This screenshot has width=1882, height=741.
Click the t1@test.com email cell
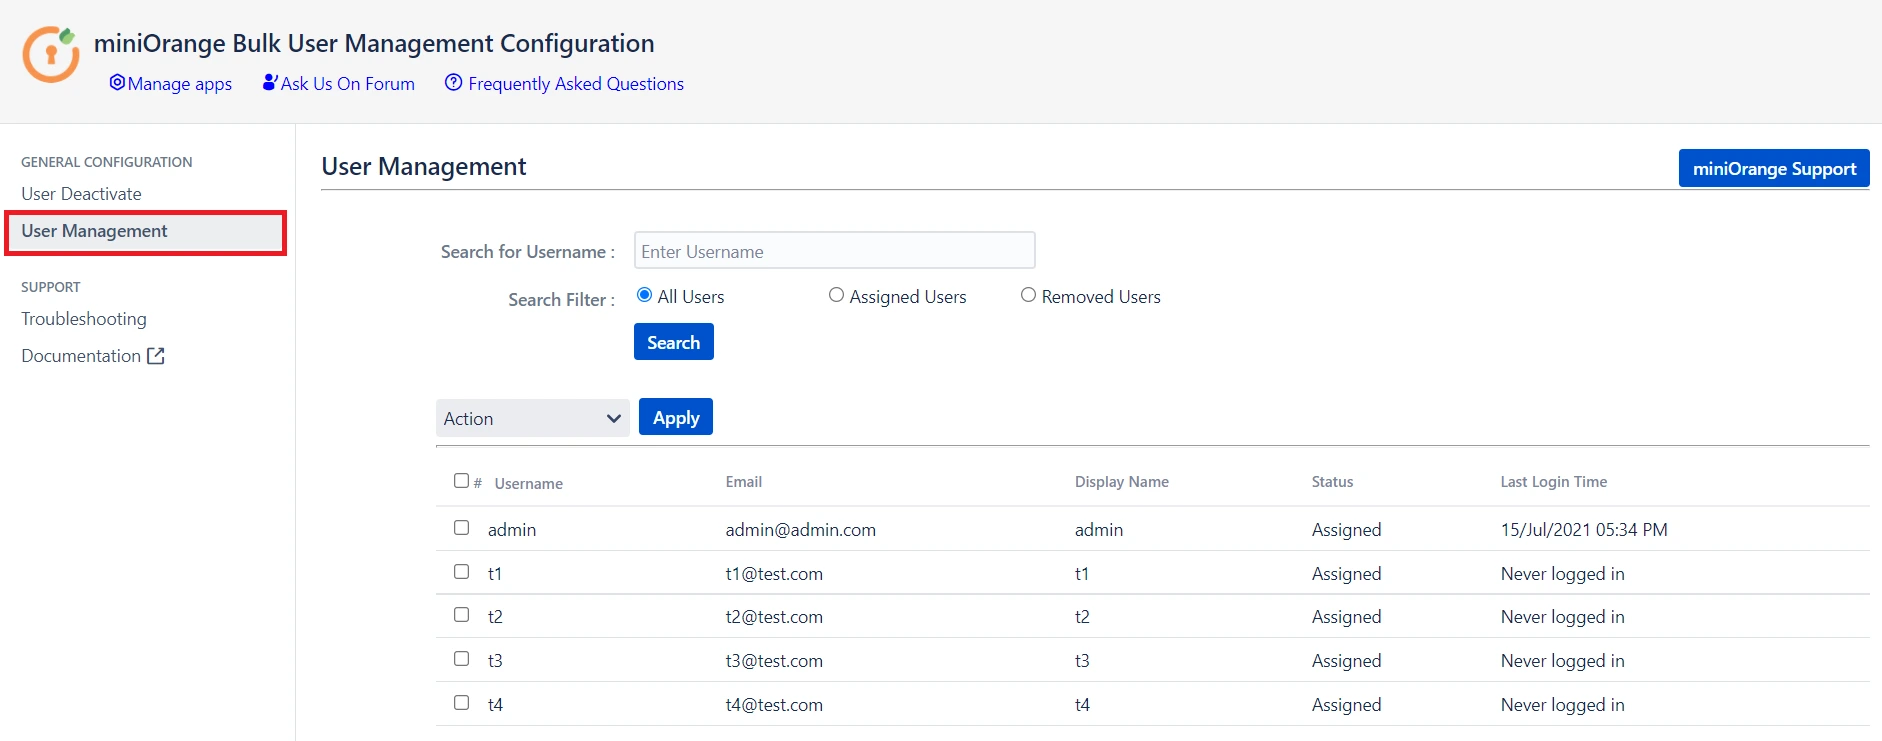774,574
